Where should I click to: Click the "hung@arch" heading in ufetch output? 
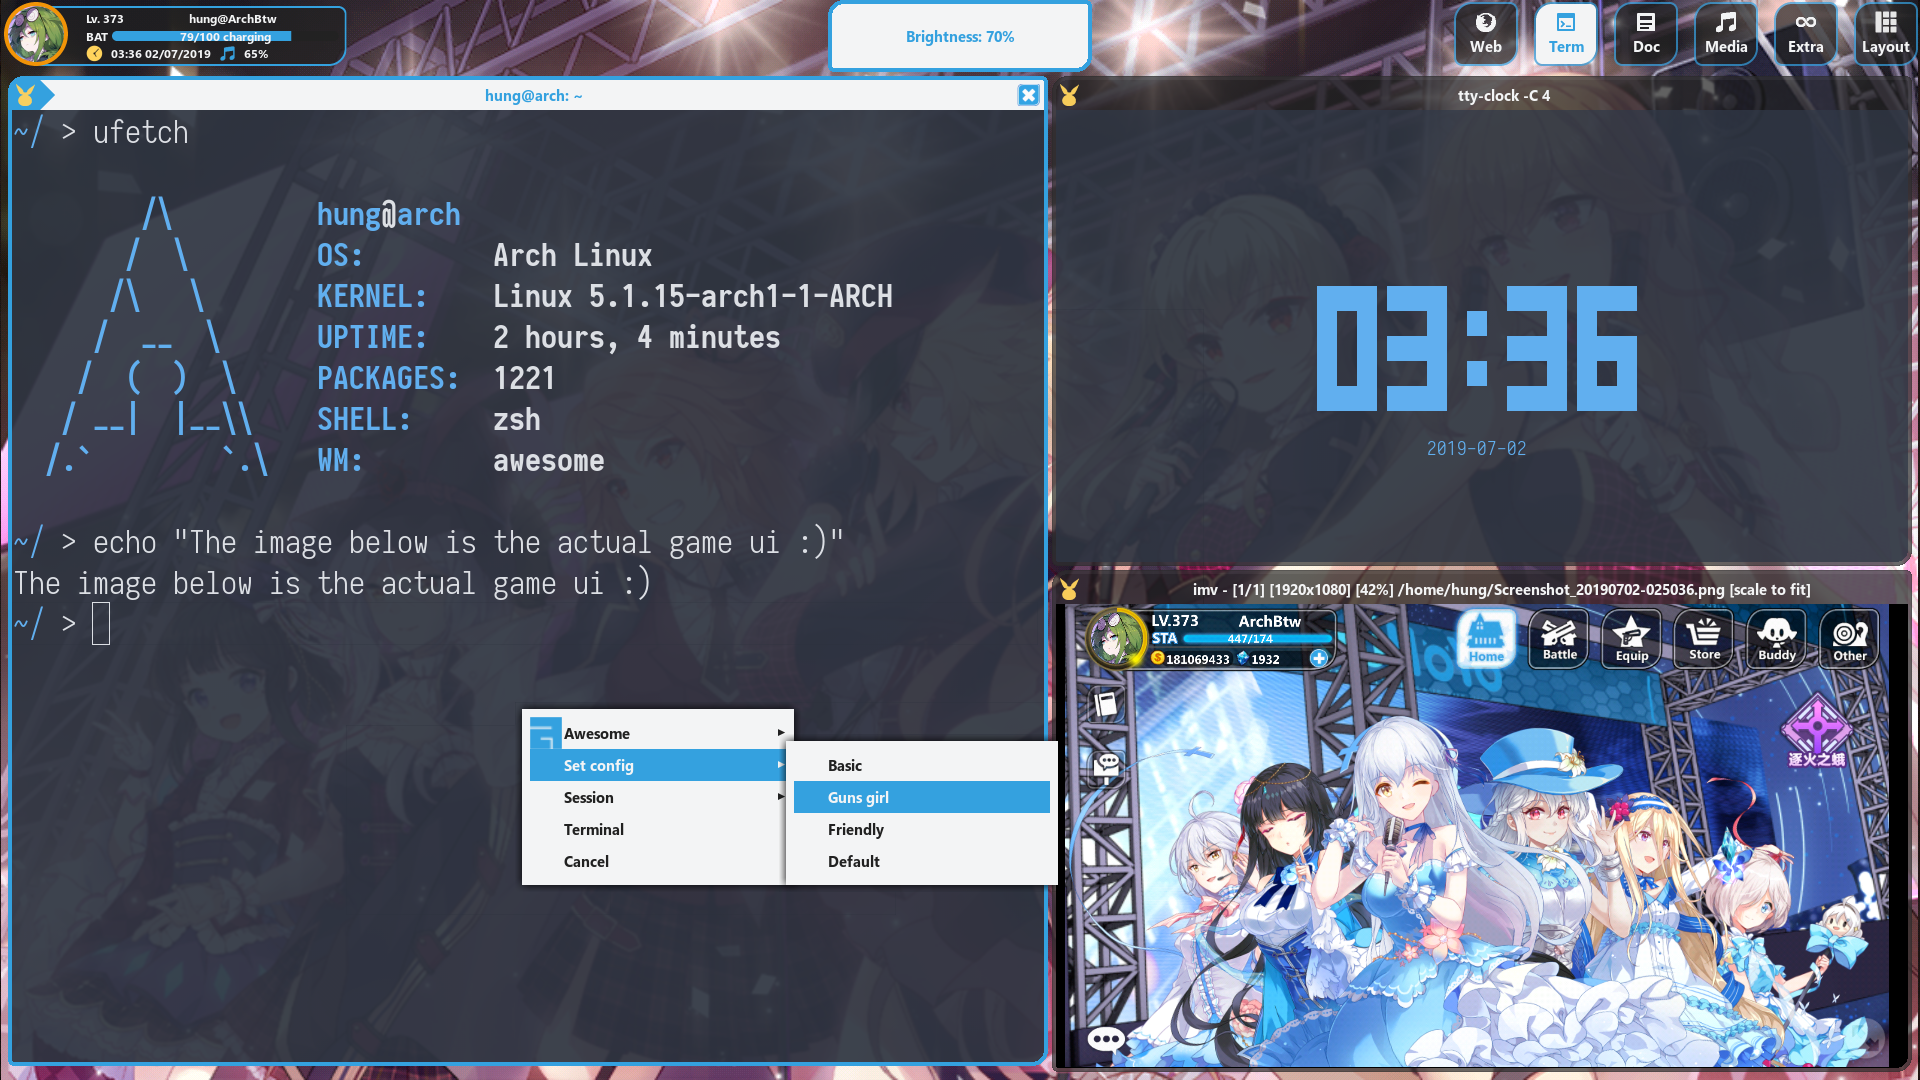click(389, 215)
